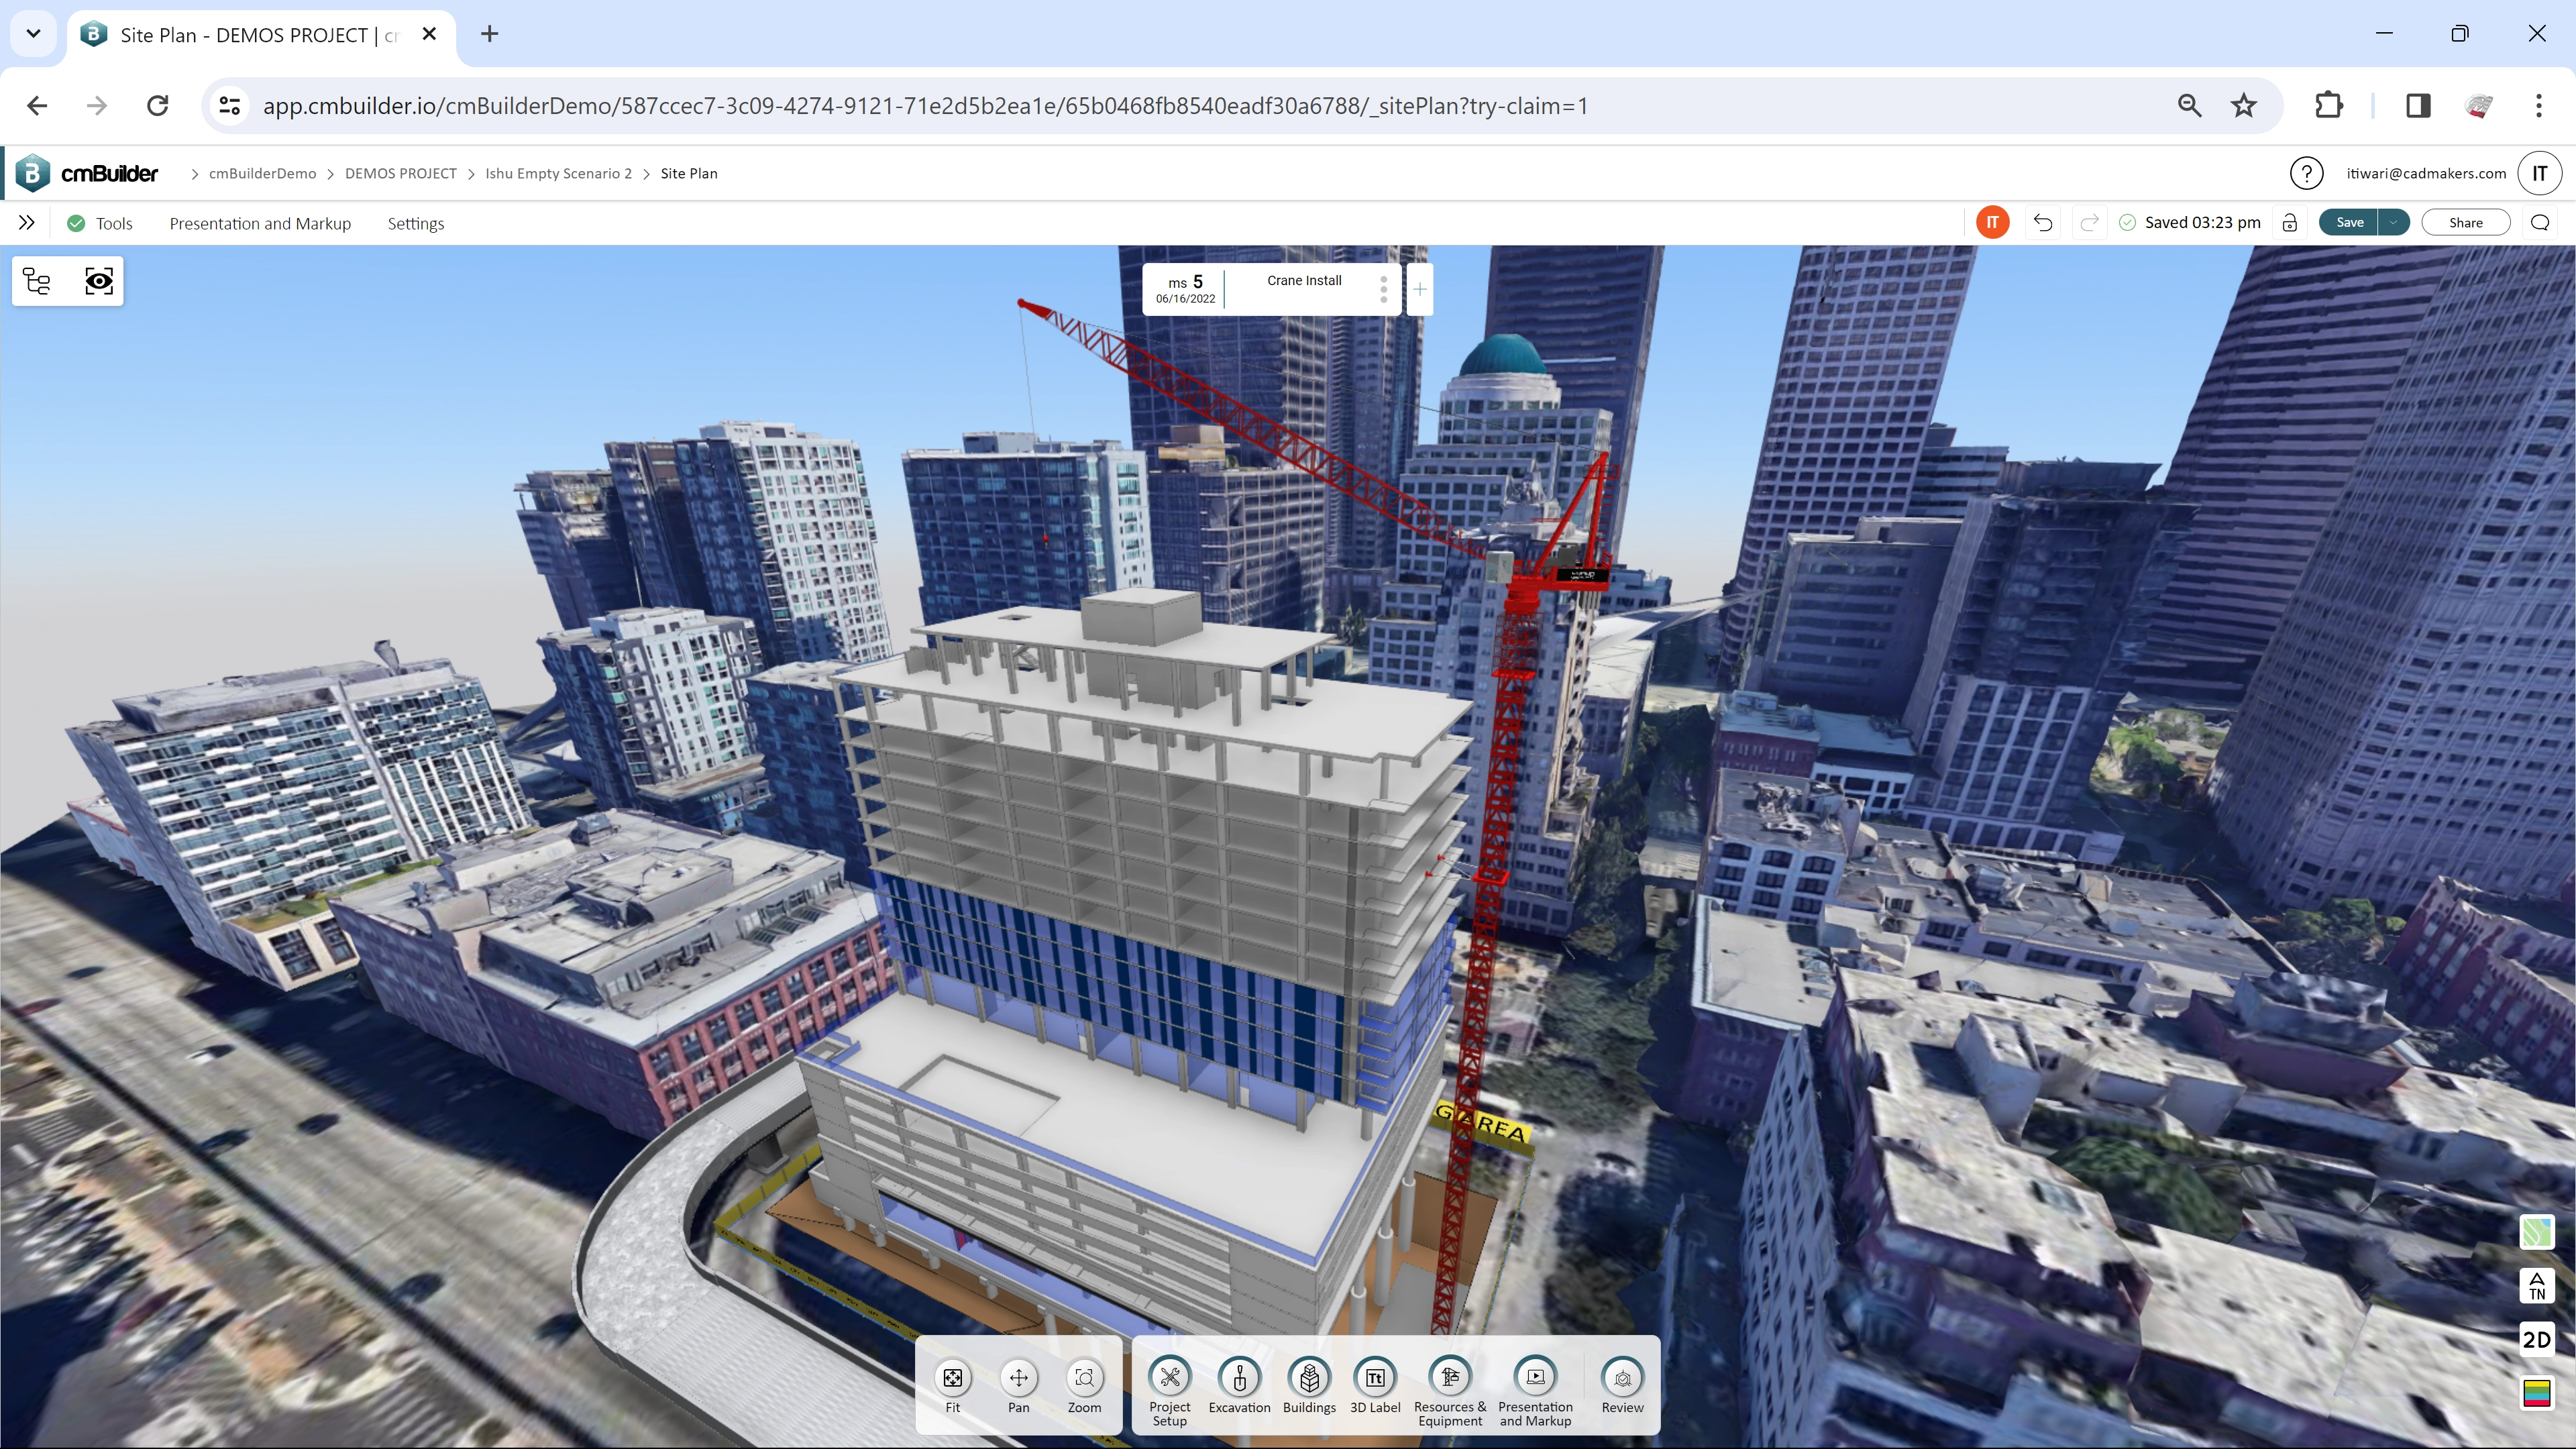Toggle the saved-view eye icon
Screen dimensions: 2576x1449
click(x=99, y=281)
